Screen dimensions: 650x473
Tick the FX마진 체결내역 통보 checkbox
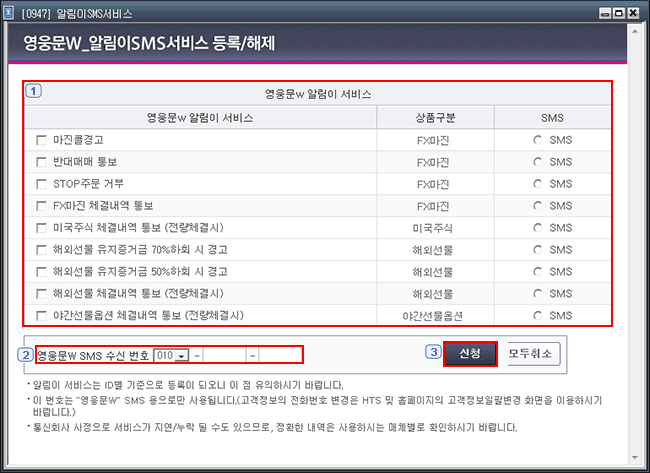(x=41, y=206)
